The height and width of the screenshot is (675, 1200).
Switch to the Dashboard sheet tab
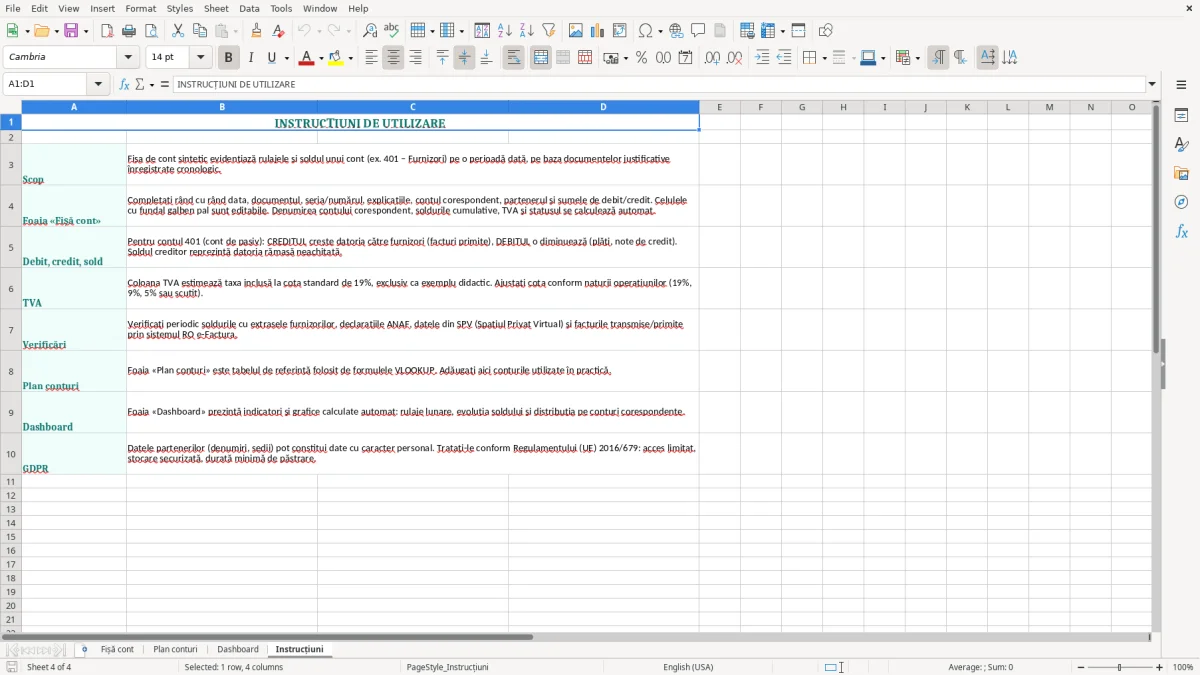pyautogui.click(x=238, y=649)
